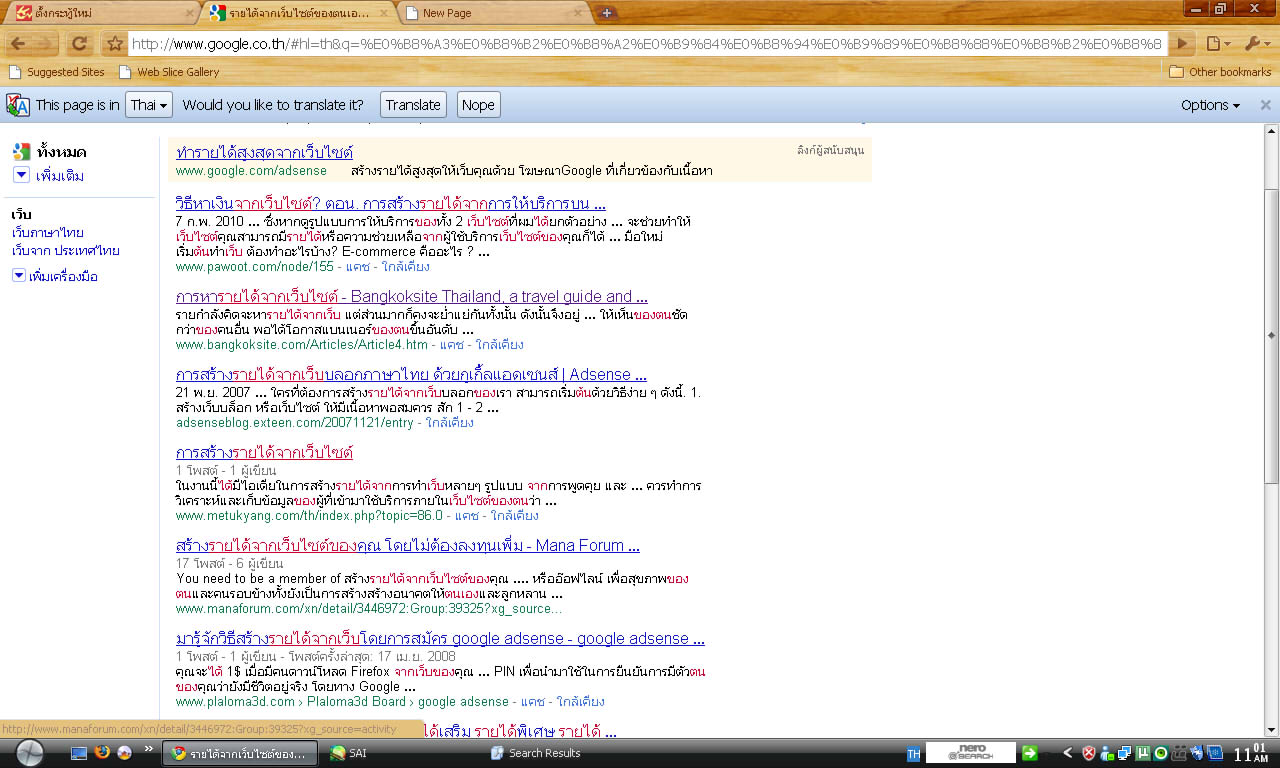Open the Other bookmarks folder
Viewport: 1280px width, 768px height.
pos(1220,72)
